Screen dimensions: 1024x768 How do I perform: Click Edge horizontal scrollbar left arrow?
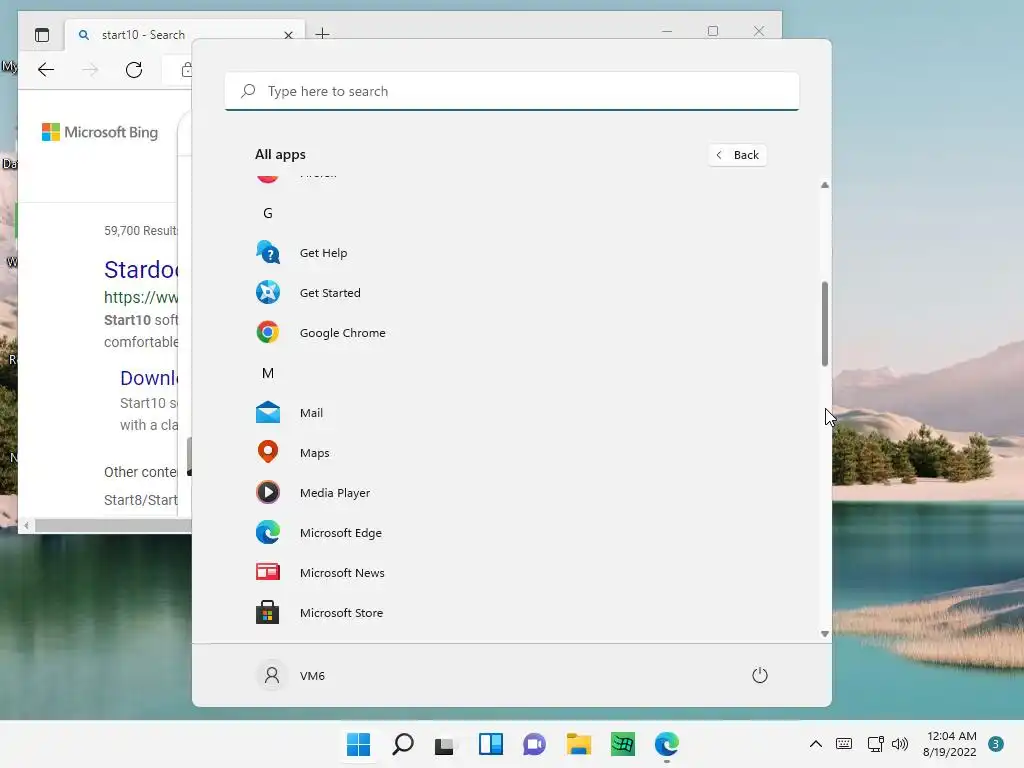26,526
